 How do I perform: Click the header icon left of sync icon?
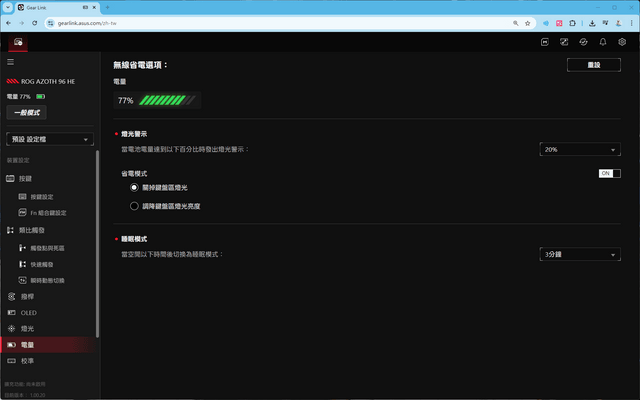(564, 42)
